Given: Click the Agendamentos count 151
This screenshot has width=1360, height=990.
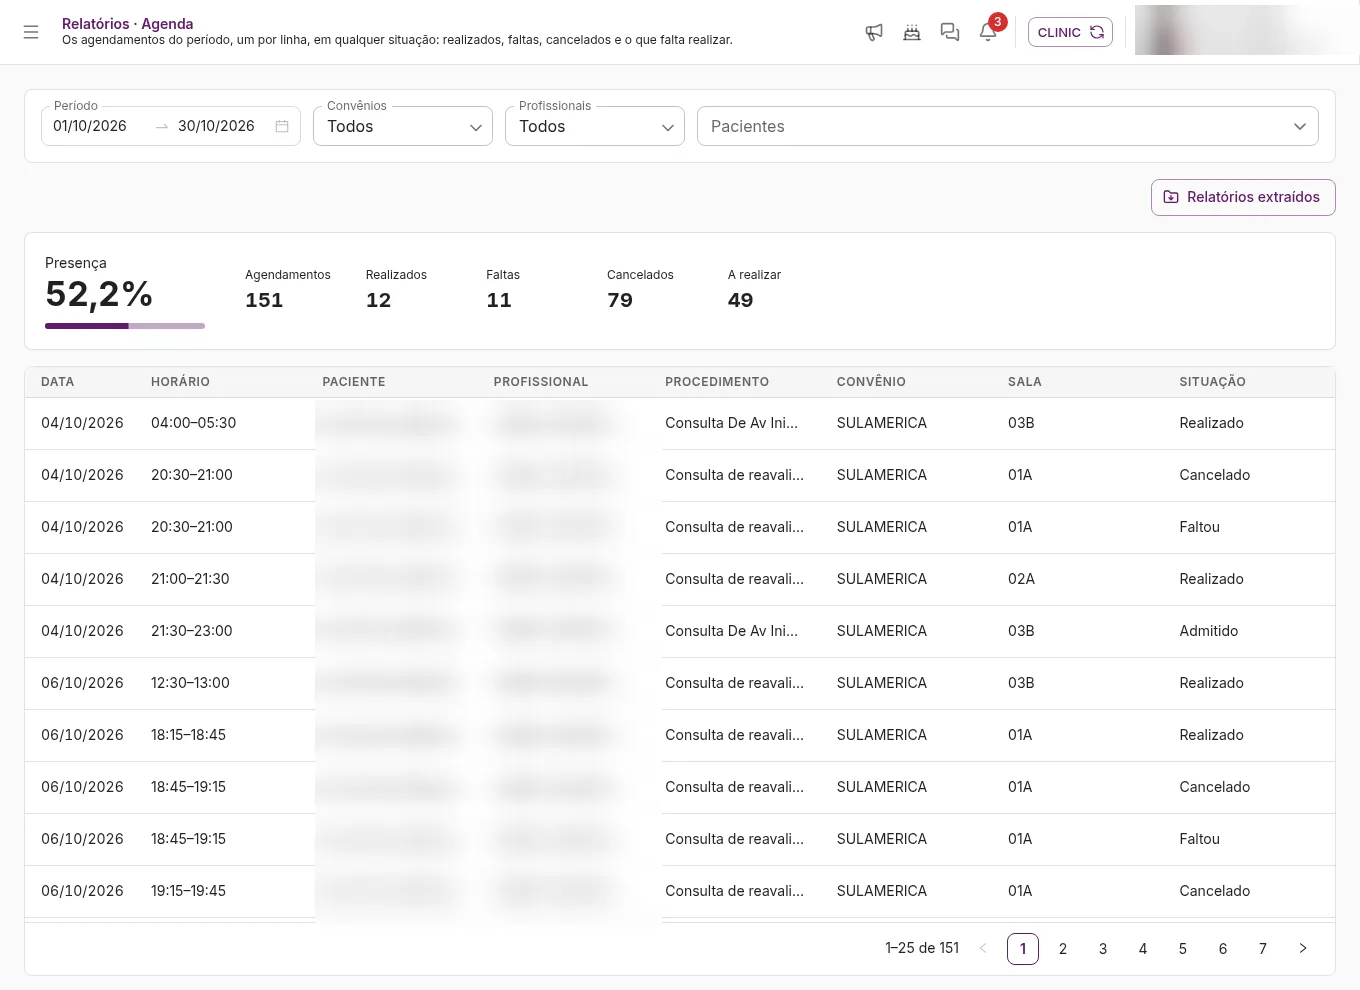Looking at the screenshot, I should [264, 300].
